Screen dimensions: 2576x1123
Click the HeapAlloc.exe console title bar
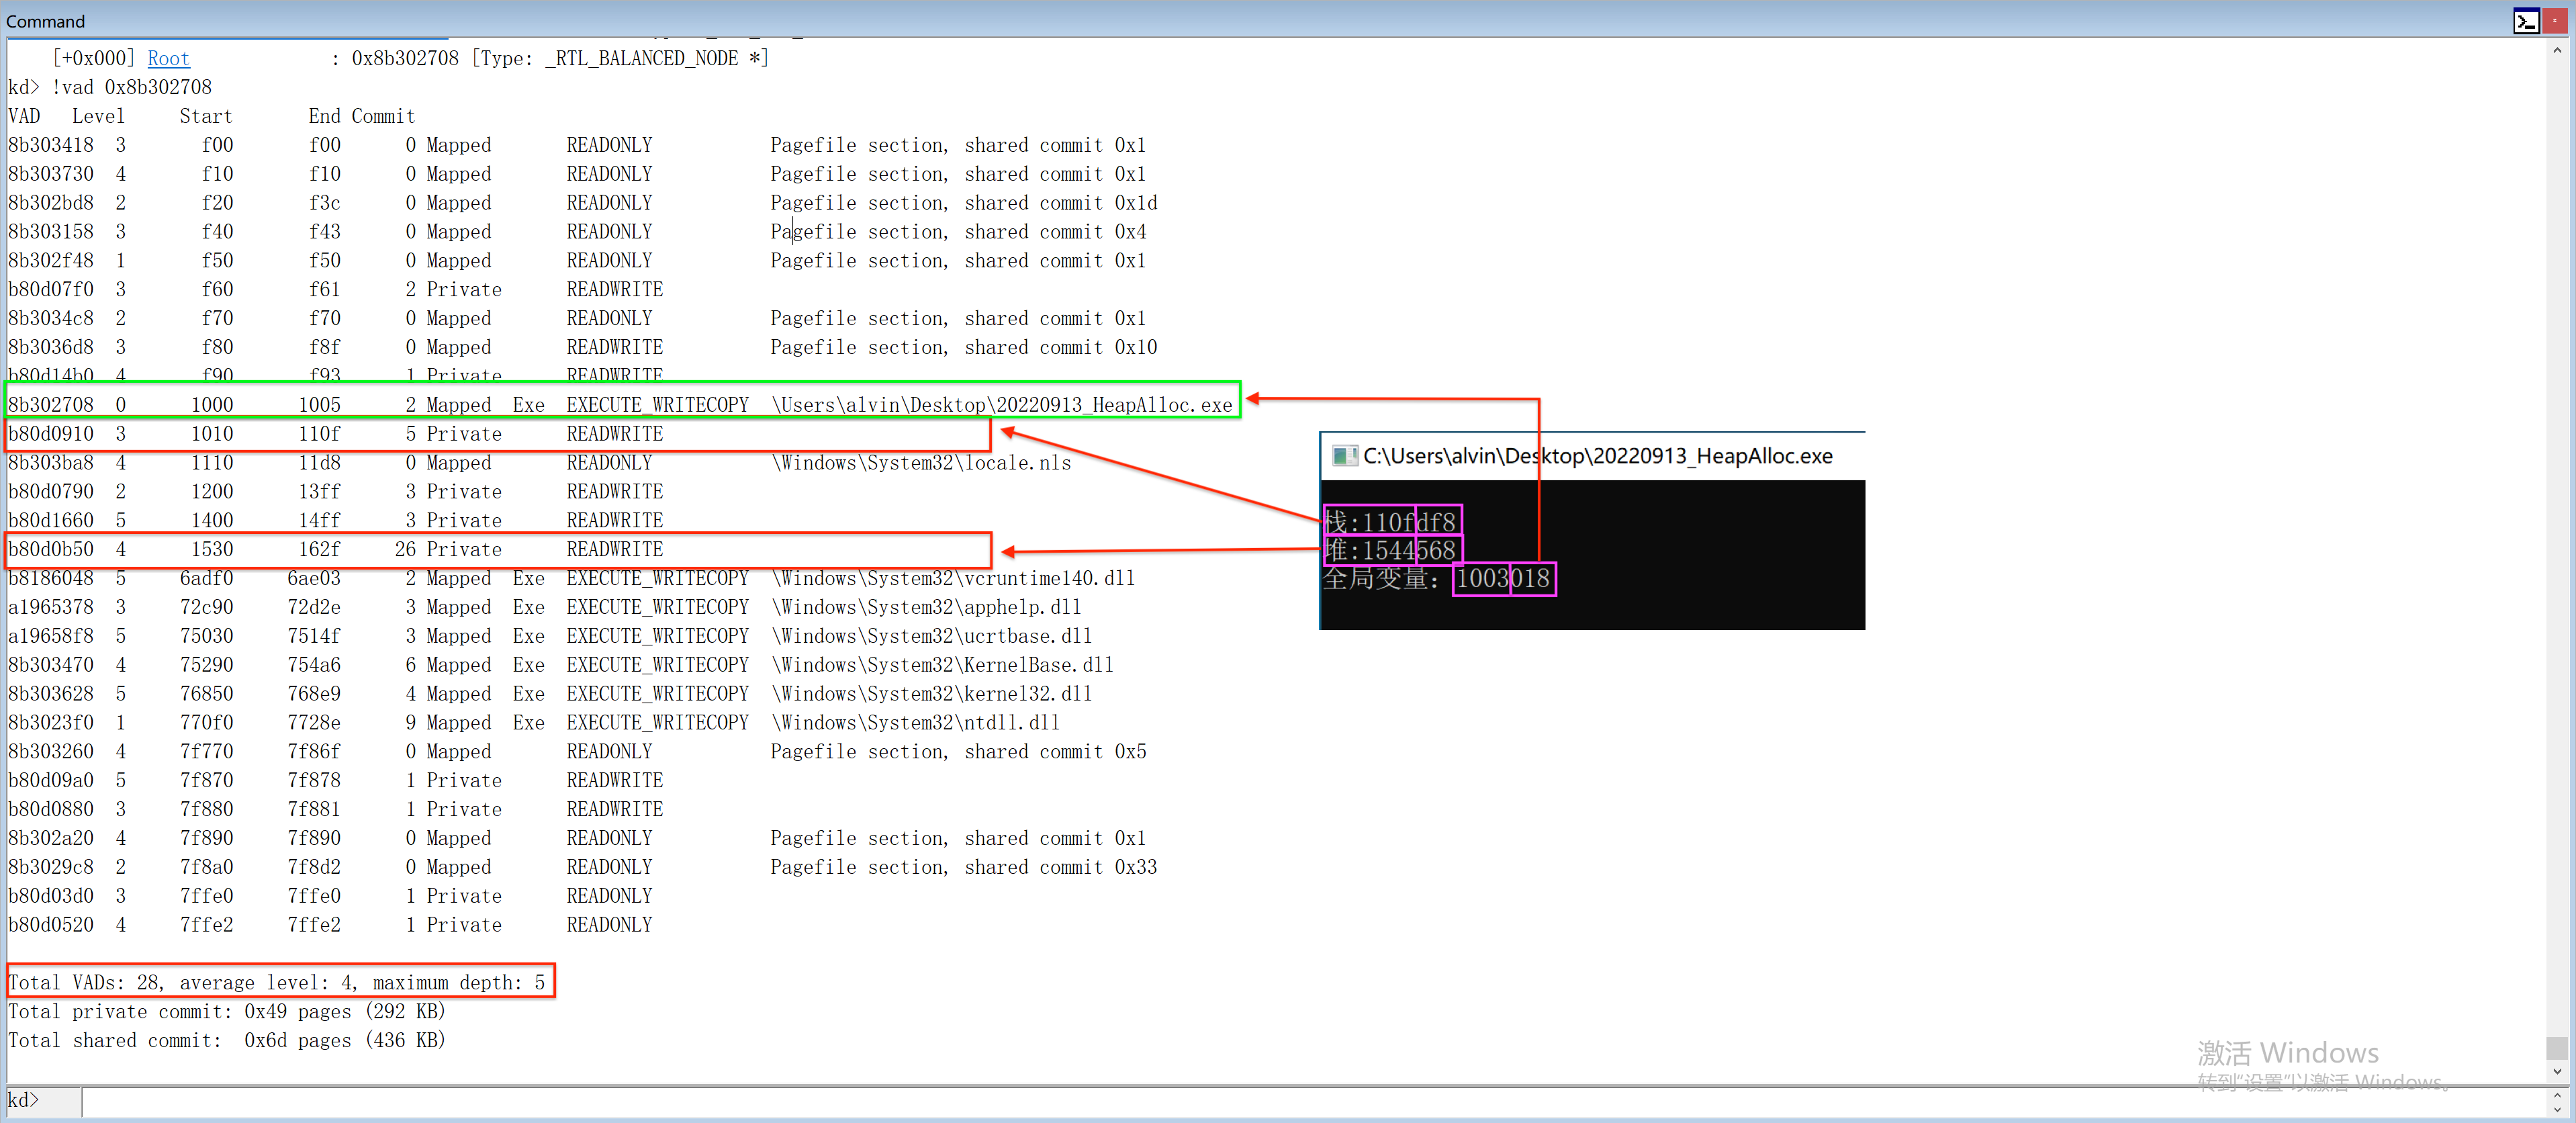(1600, 456)
